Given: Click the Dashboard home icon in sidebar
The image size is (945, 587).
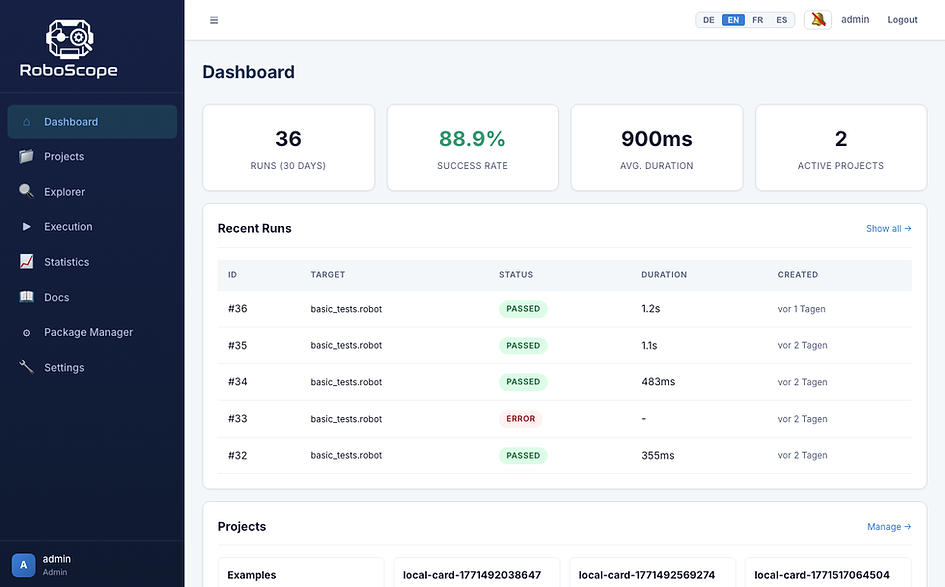Looking at the screenshot, I should tap(27, 122).
